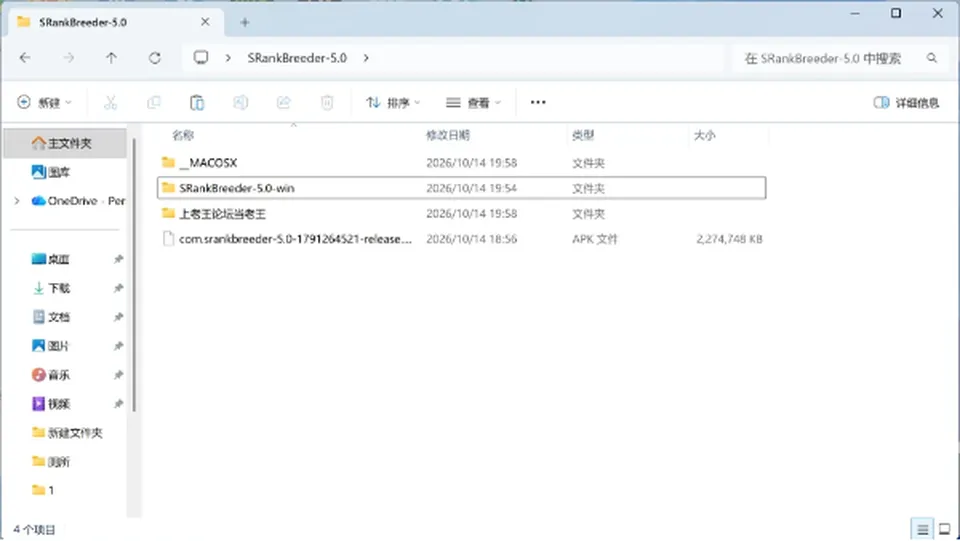
Task: Click the search magnifier icon
Action: tap(932, 58)
